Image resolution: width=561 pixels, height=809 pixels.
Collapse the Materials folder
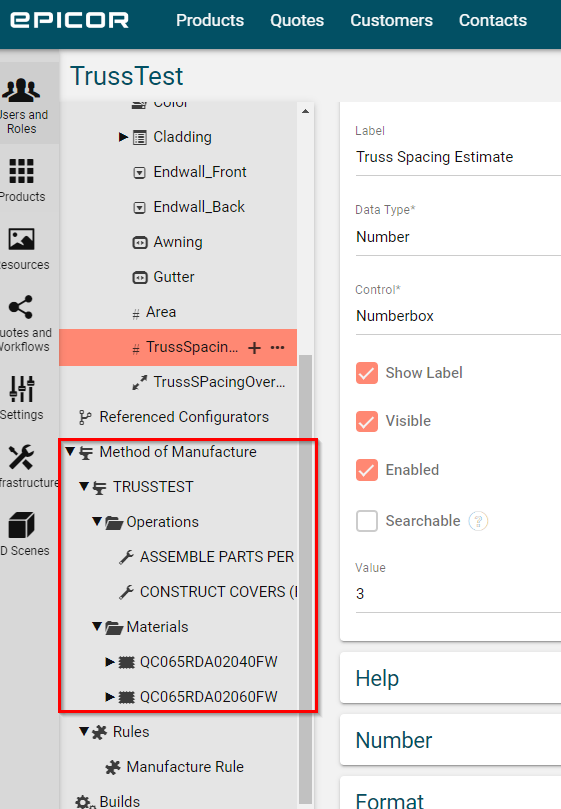[x=97, y=626]
